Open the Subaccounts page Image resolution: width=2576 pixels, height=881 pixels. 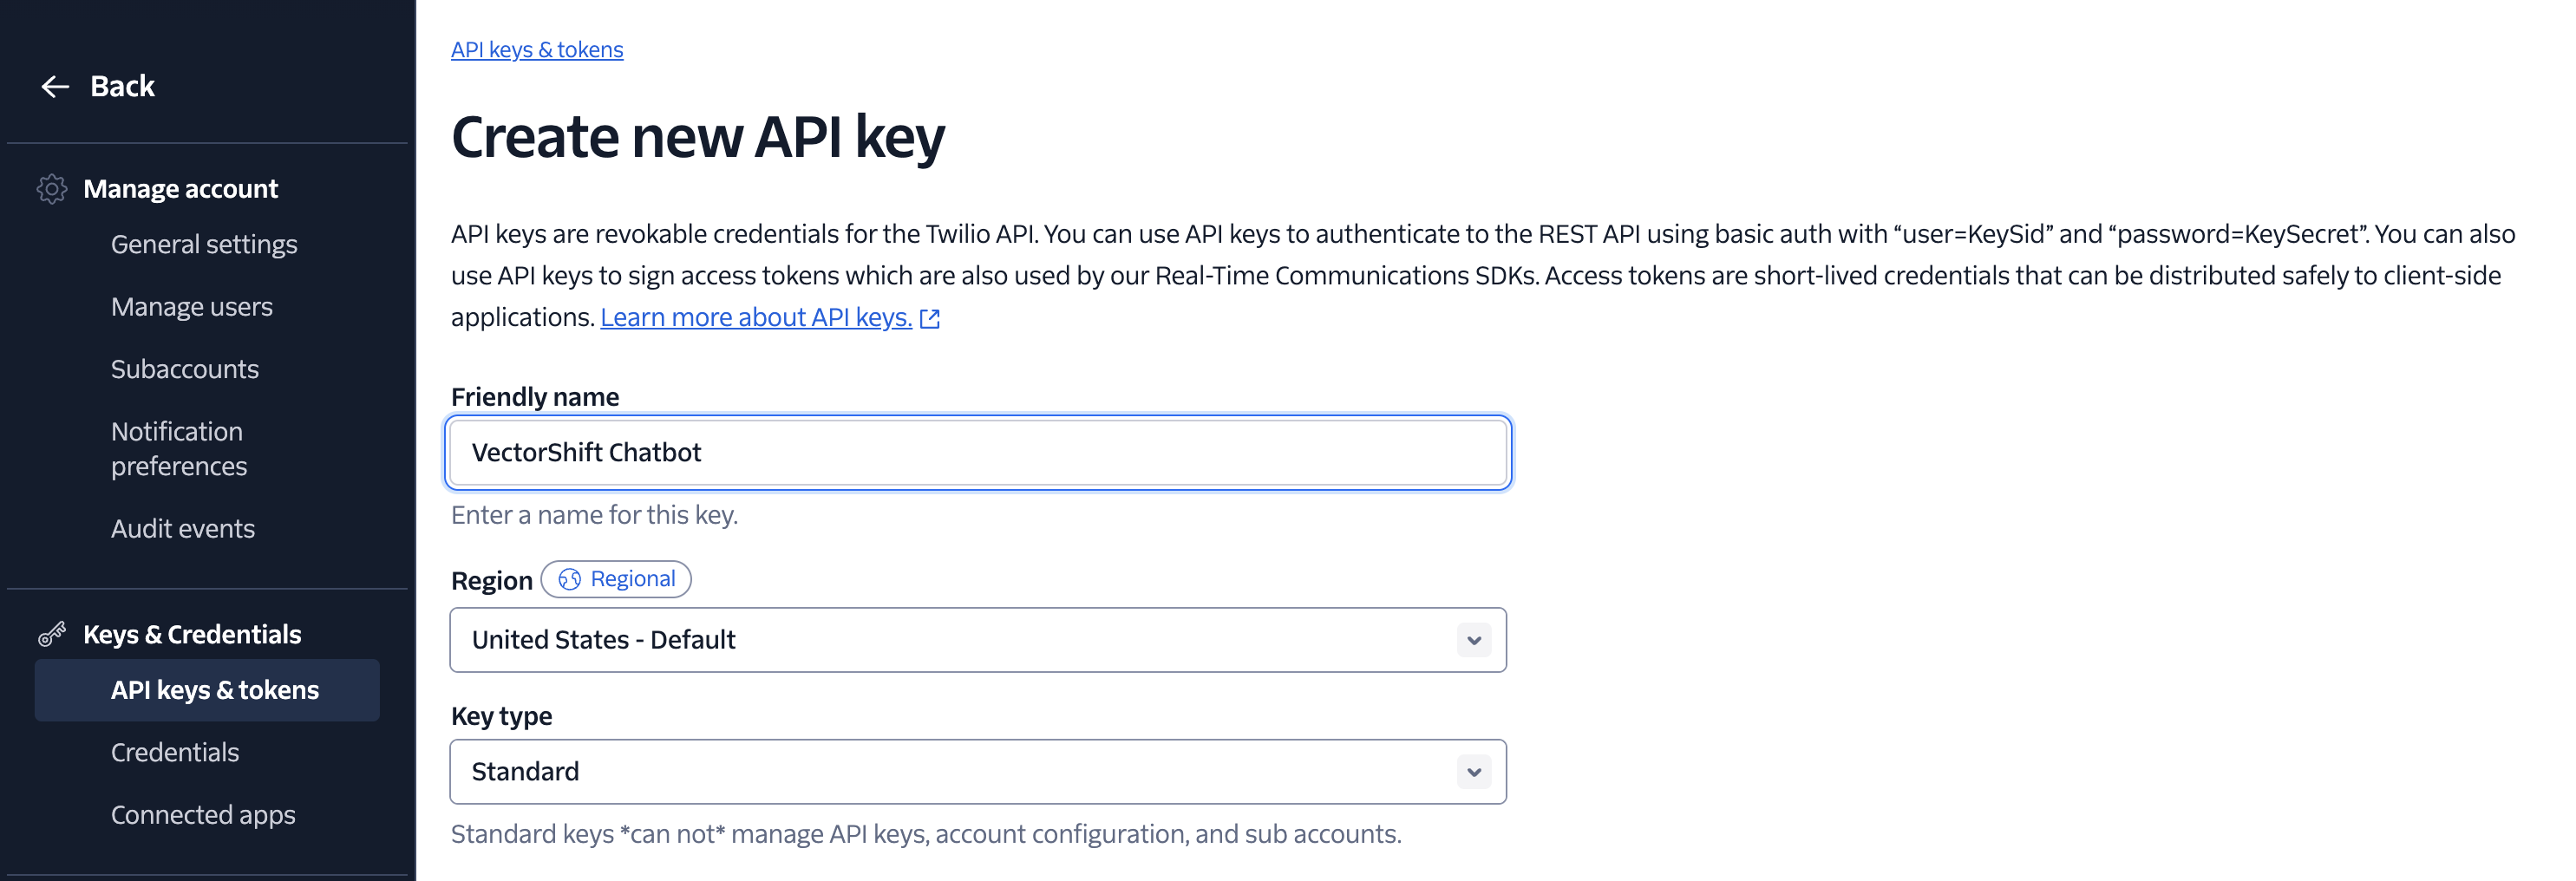pos(185,369)
